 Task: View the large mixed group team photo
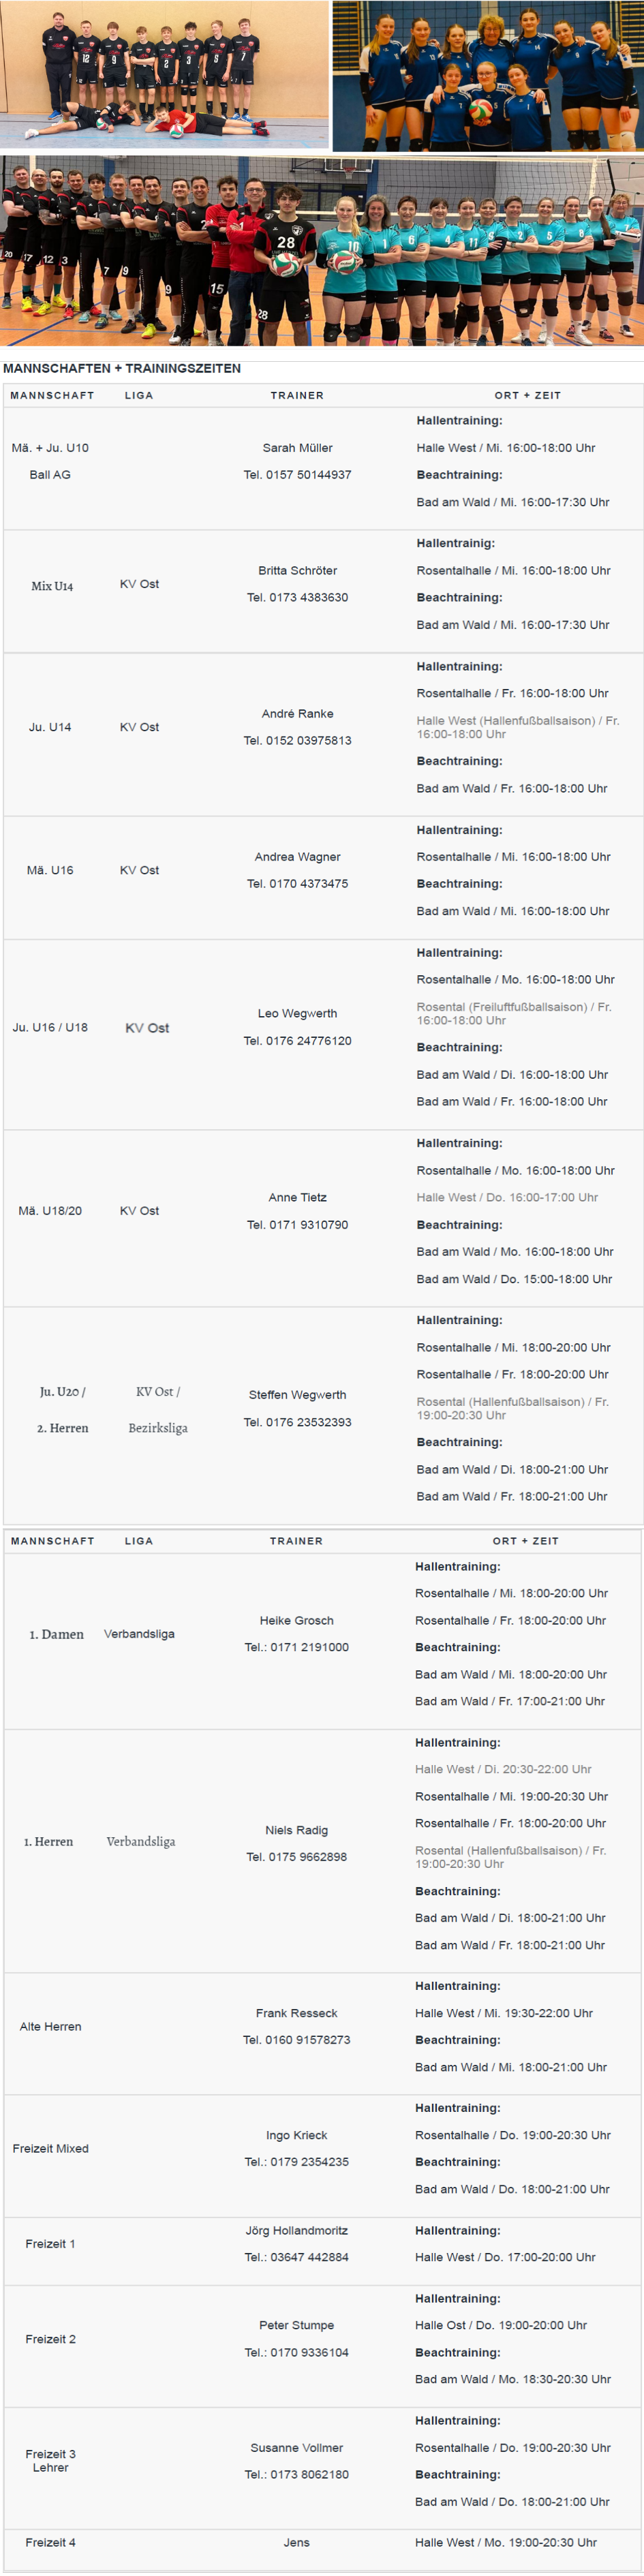pyautogui.click(x=322, y=251)
